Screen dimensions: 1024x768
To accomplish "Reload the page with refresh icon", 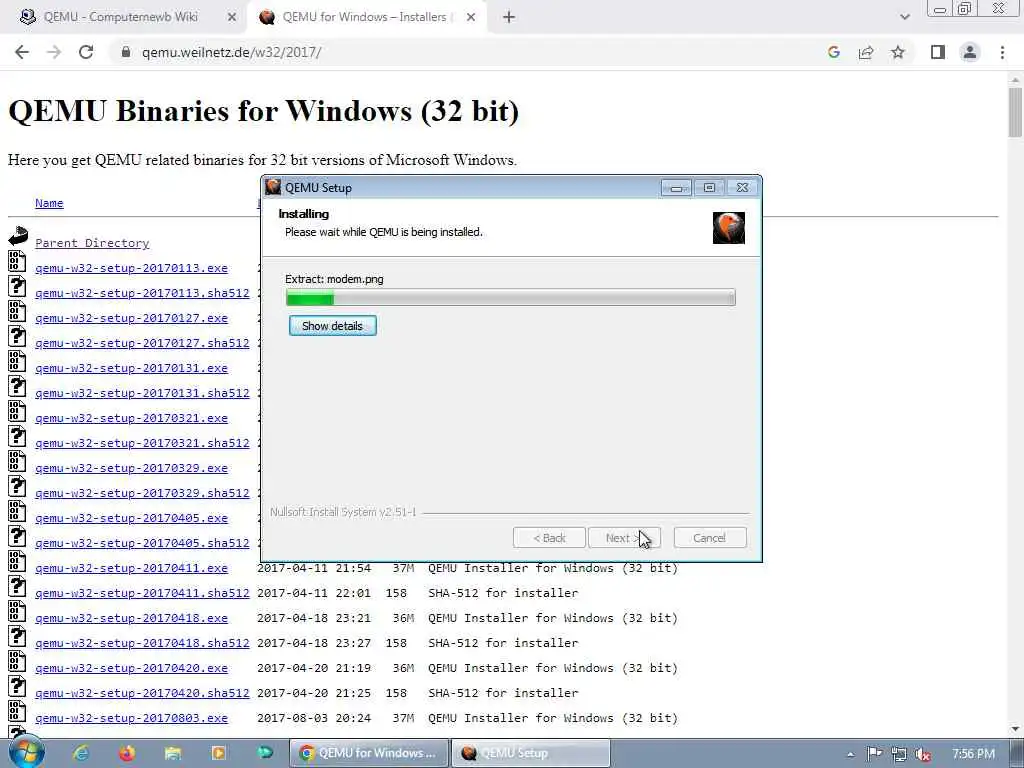I will click(86, 52).
